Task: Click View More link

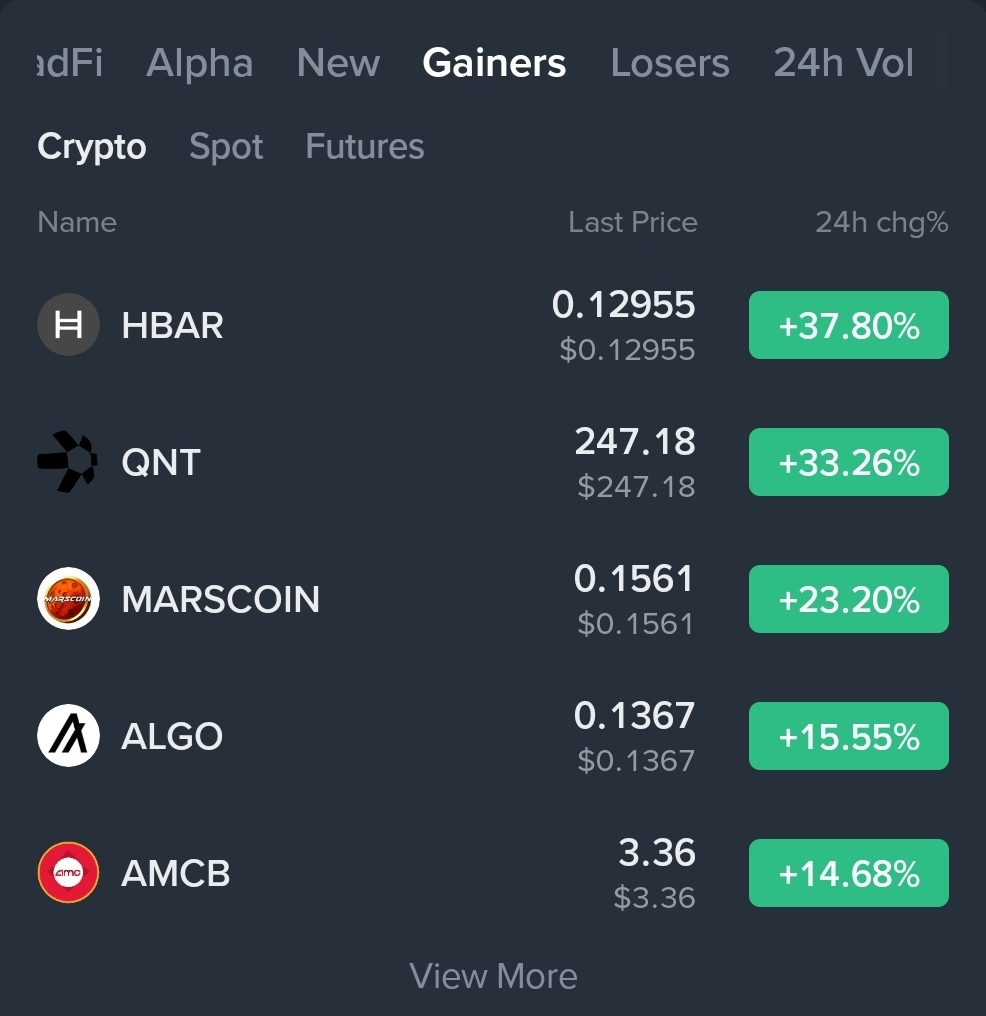Action: point(493,976)
